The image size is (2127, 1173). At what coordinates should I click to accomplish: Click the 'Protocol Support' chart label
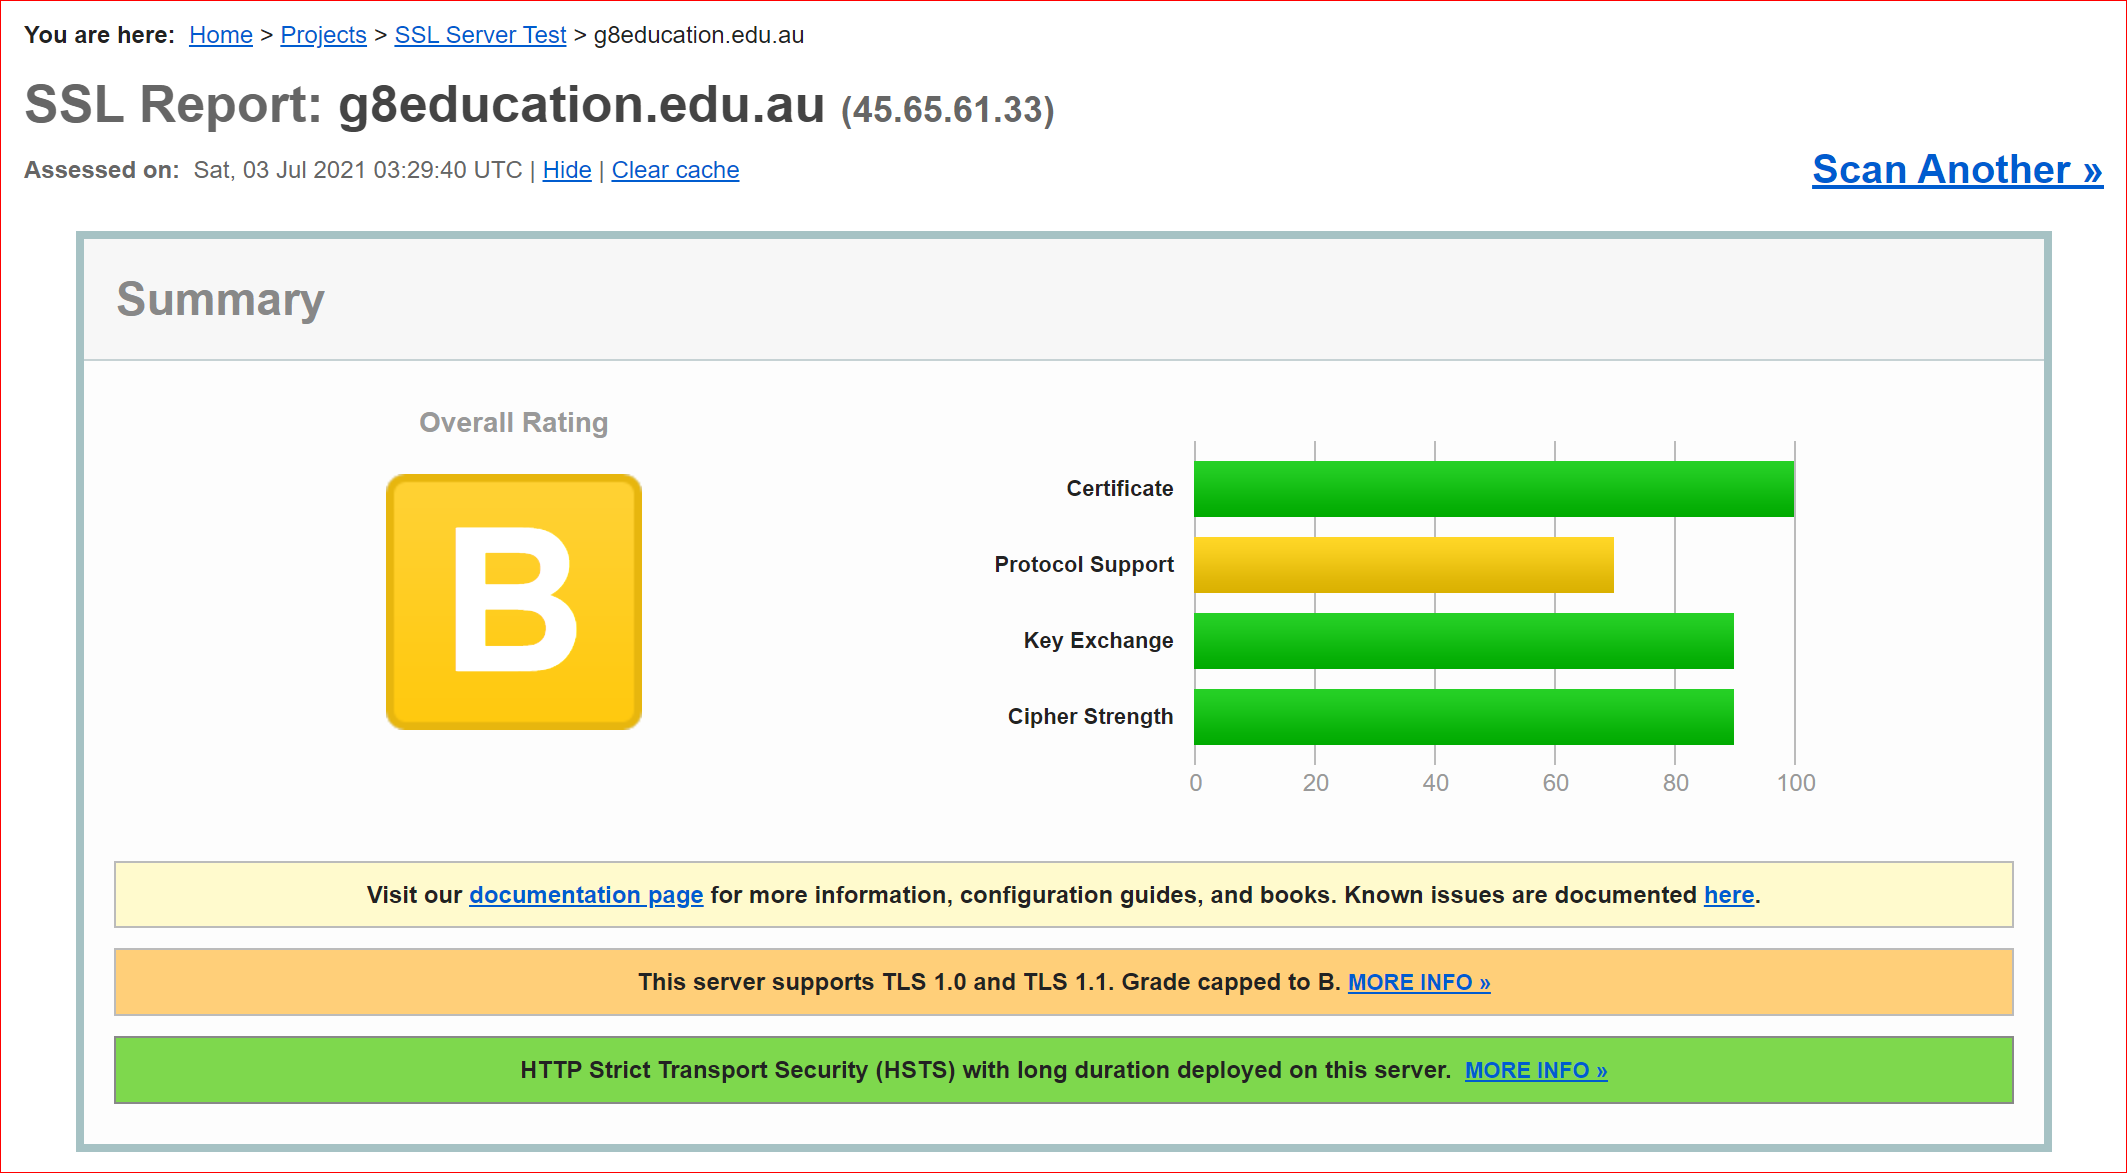click(1084, 565)
